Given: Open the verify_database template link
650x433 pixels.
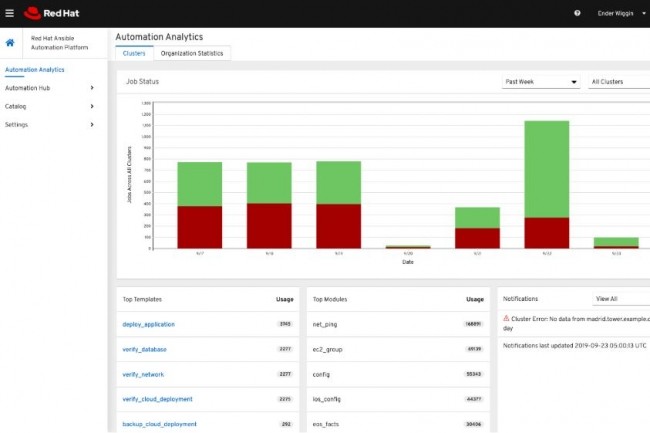Looking at the screenshot, I should pyautogui.click(x=144, y=349).
